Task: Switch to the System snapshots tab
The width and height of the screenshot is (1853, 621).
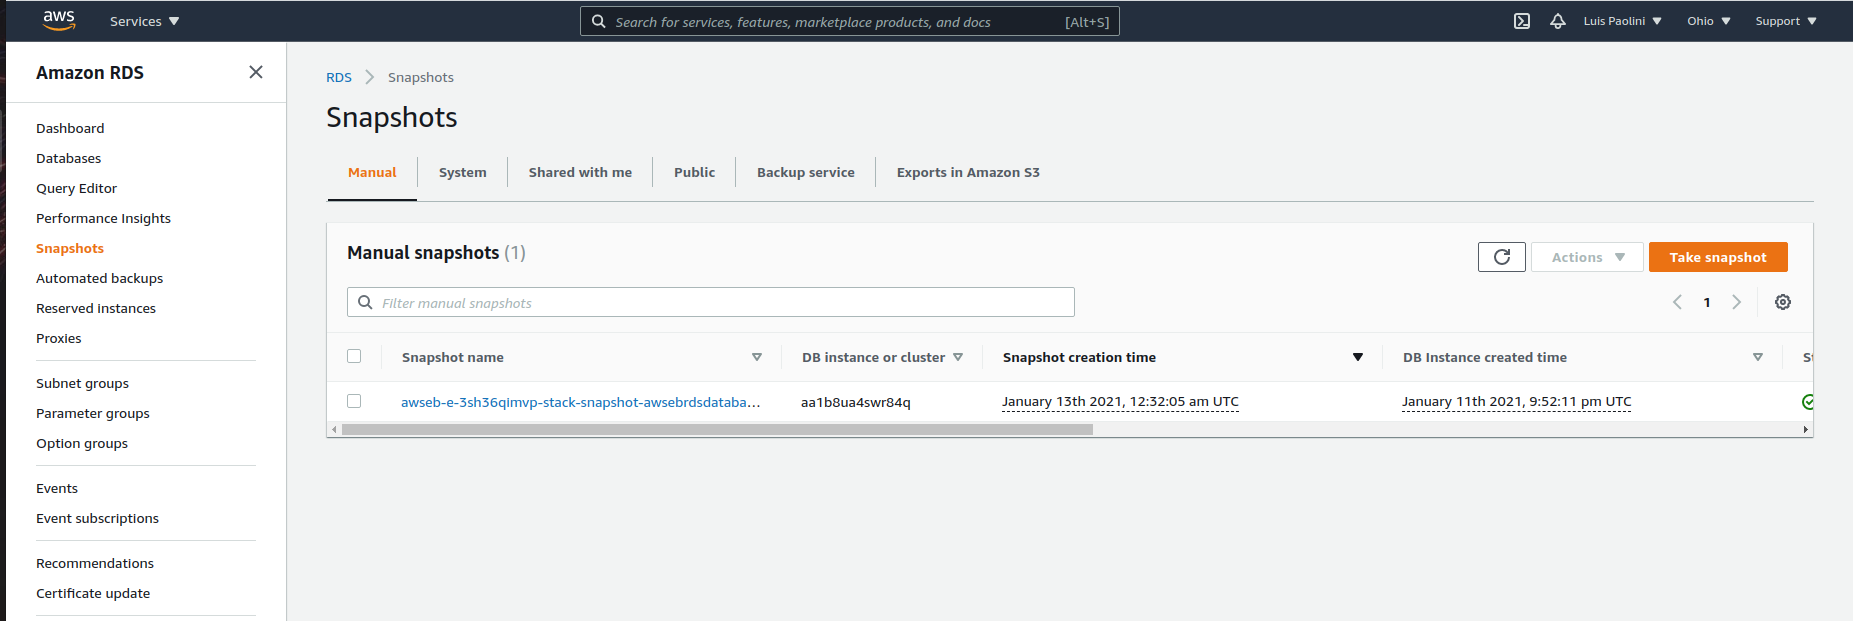Action: click(x=462, y=172)
